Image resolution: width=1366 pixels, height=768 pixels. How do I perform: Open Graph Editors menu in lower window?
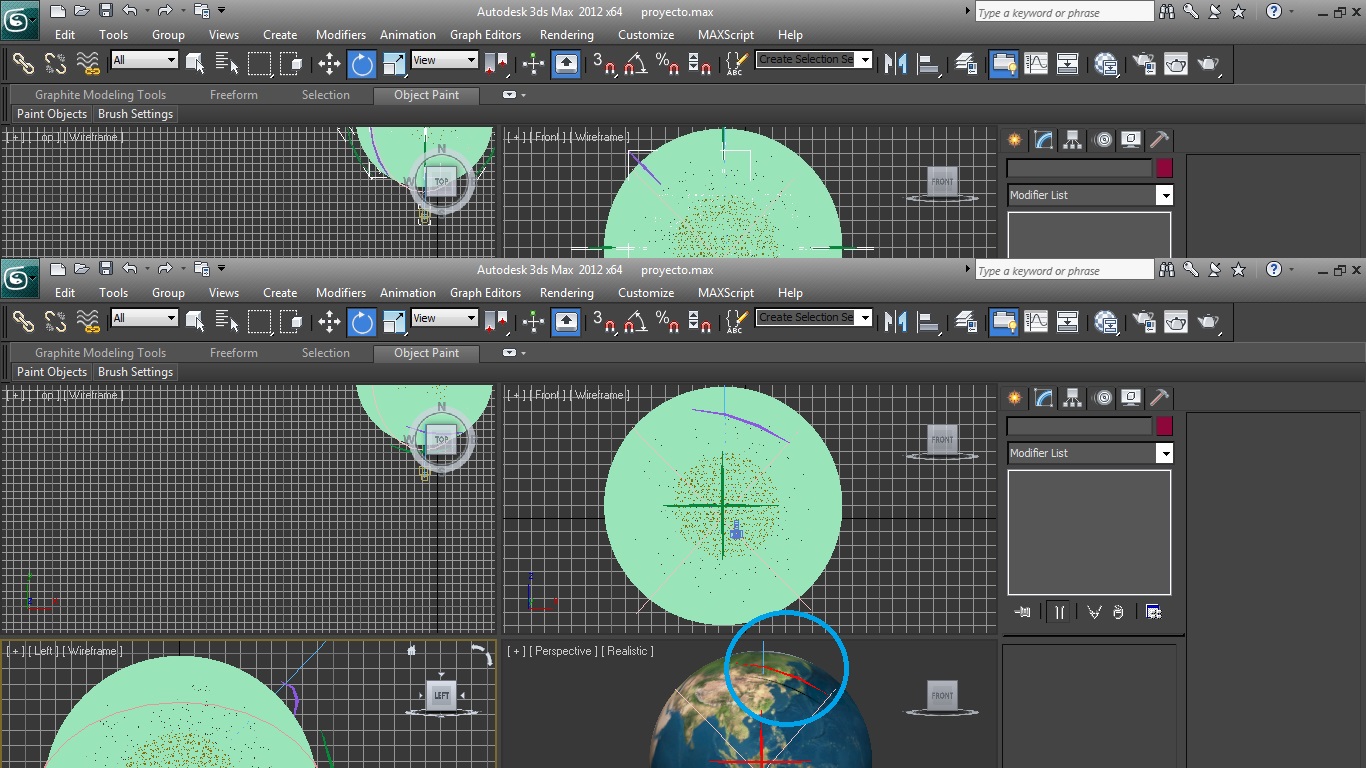pyautogui.click(x=485, y=293)
